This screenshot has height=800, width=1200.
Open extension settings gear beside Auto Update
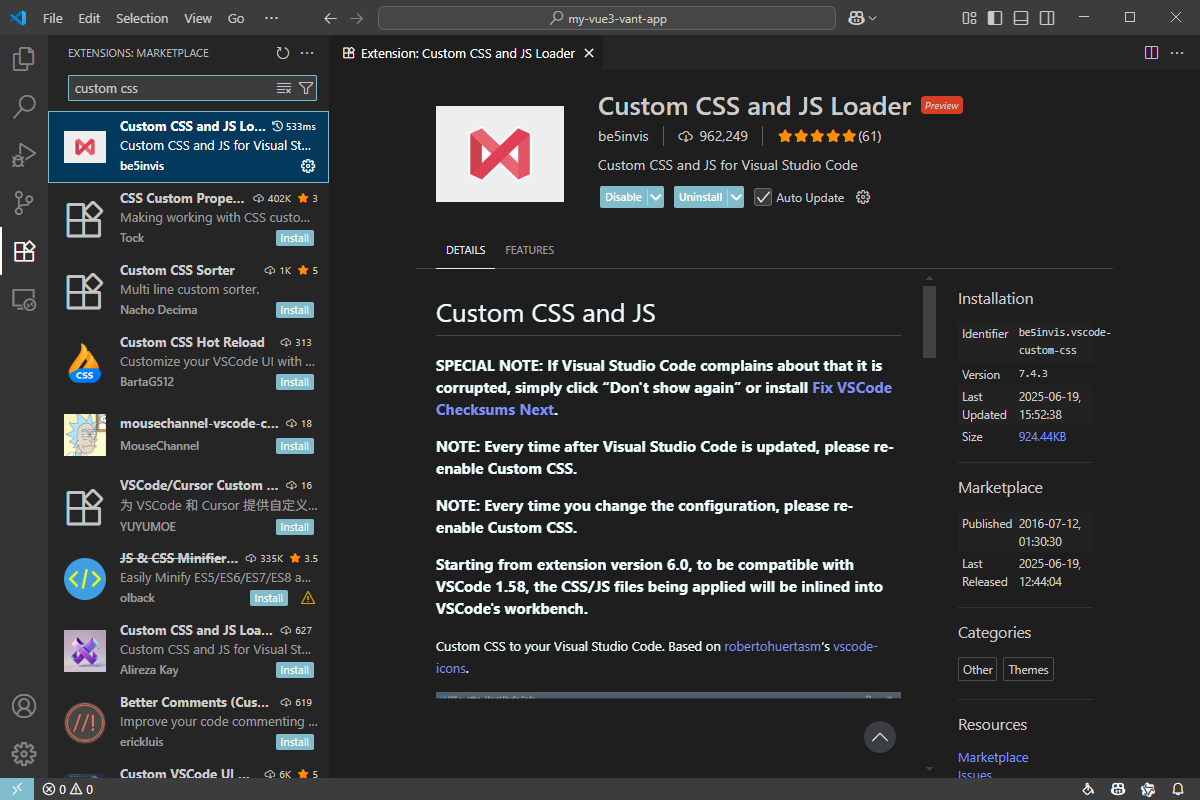click(863, 197)
